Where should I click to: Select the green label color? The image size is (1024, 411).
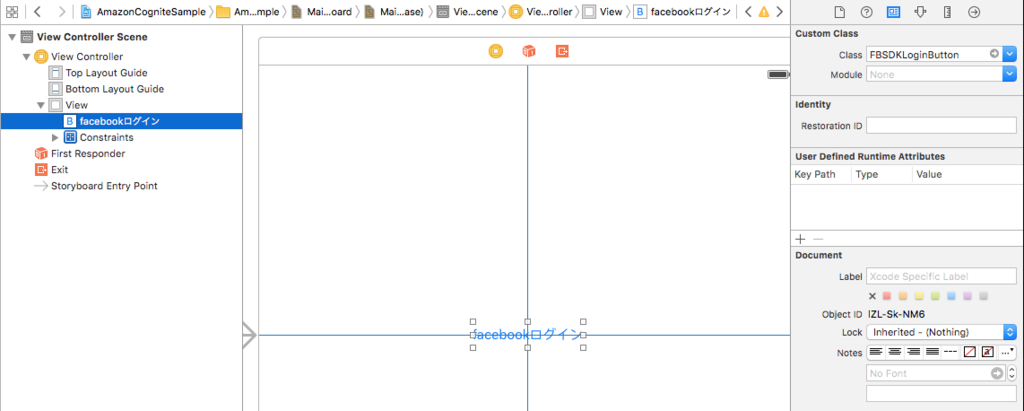pyautogui.click(x=935, y=296)
